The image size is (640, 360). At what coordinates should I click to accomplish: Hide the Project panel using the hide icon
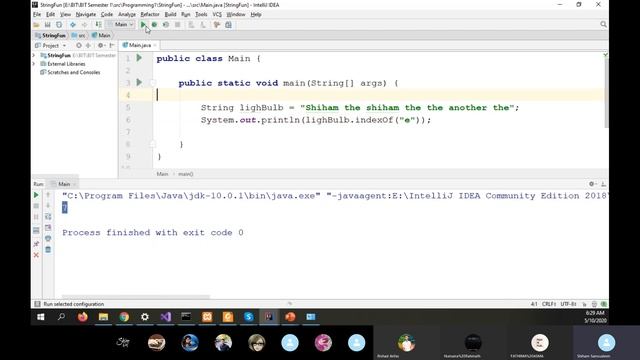[x=112, y=45]
